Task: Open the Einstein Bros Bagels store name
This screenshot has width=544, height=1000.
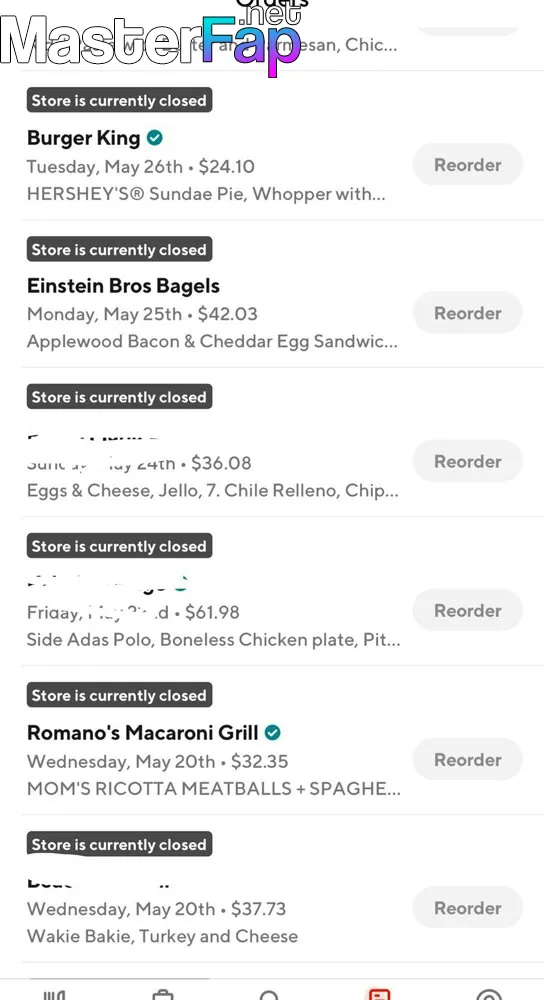Action: 123,286
